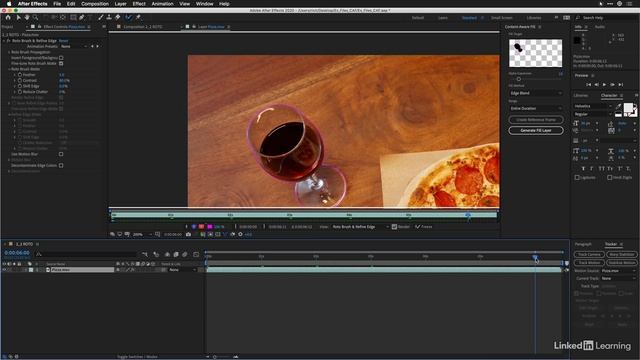Screen dimensions: 640x360
Task: Apply All Caps in Character panel
Action: pos(601,169)
